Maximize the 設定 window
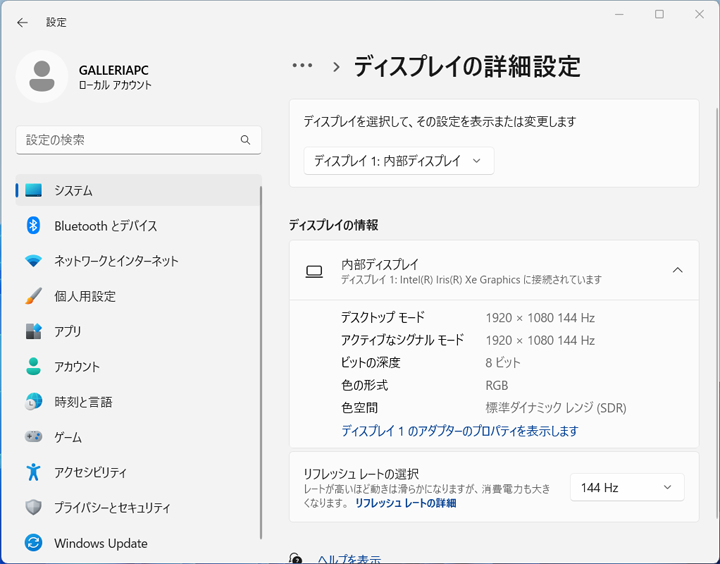 [x=659, y=15]
